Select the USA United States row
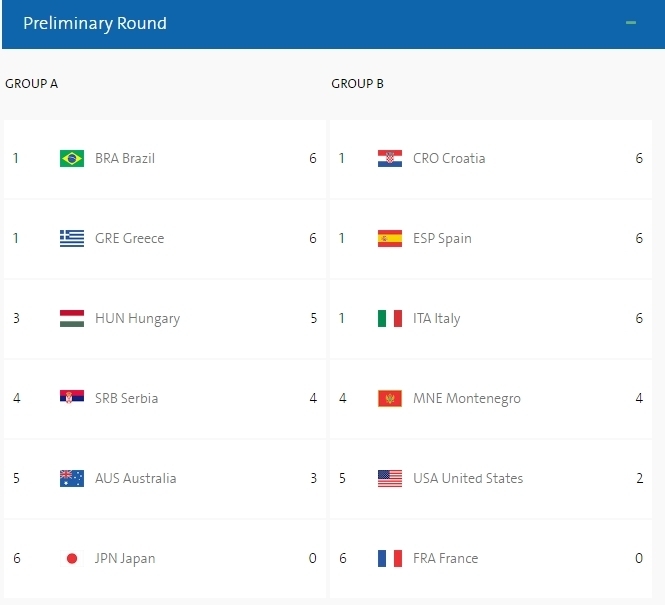This screenshot has height=605, width=665. coord(491,478)
